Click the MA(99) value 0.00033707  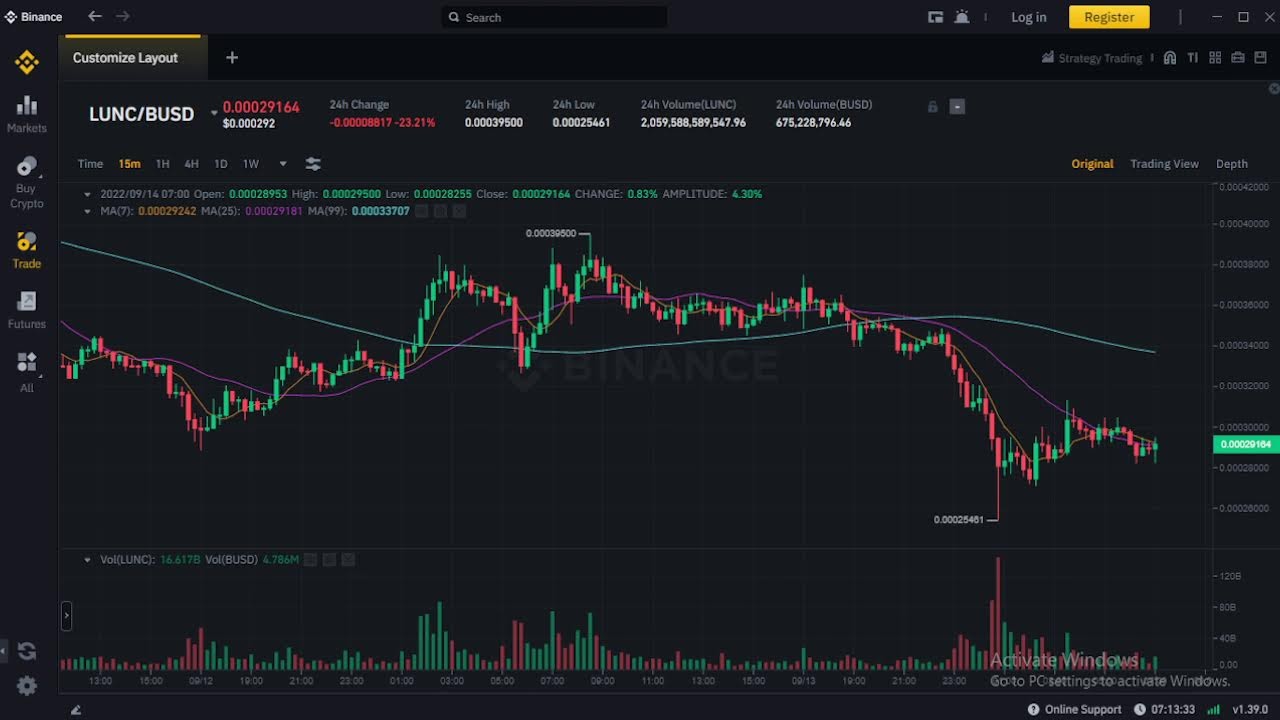click(381, 211)
